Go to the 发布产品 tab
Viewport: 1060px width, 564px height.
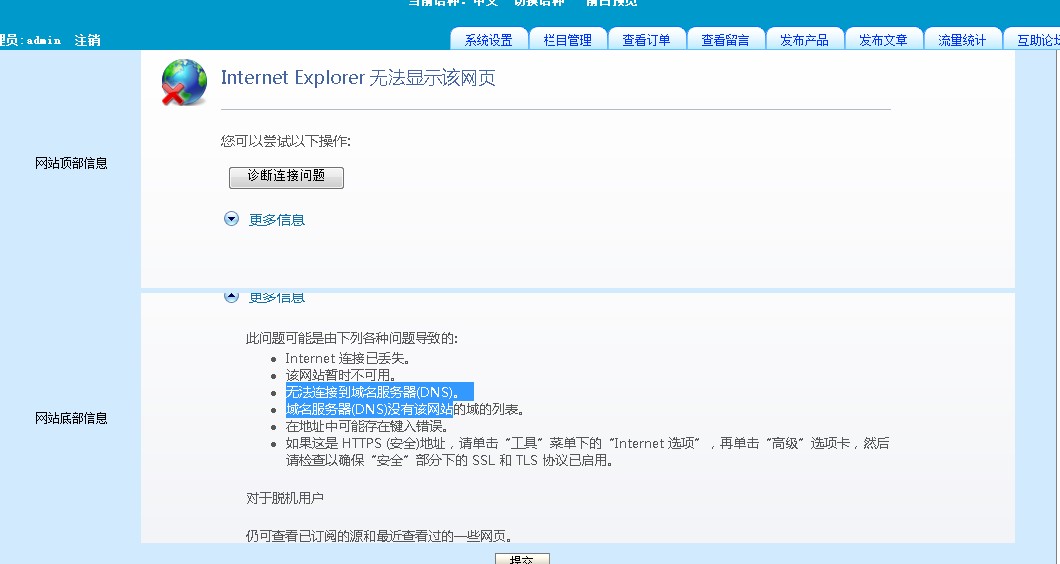(x=804, y=40)
